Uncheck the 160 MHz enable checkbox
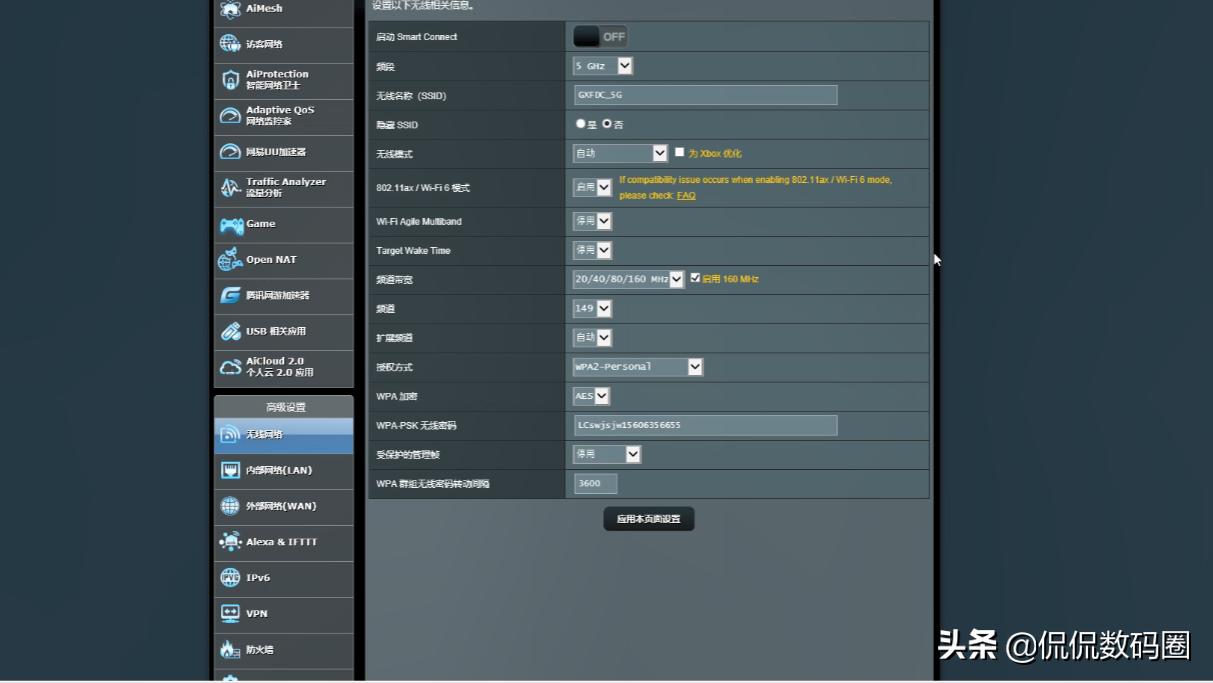 coord(695,279)
